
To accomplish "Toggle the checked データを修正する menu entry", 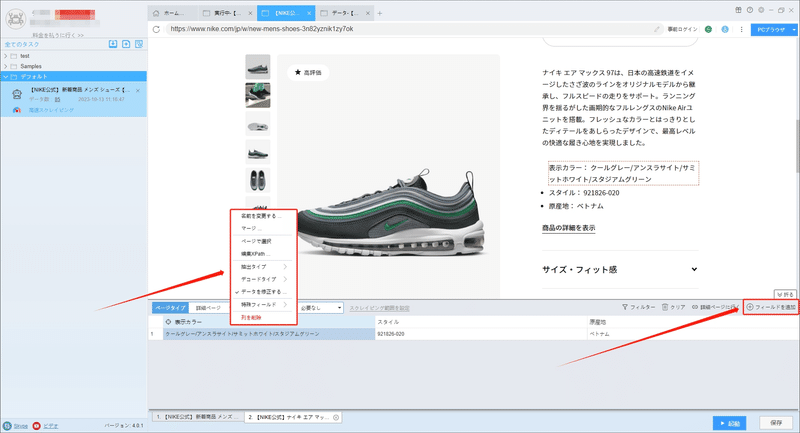I will 262,292.
